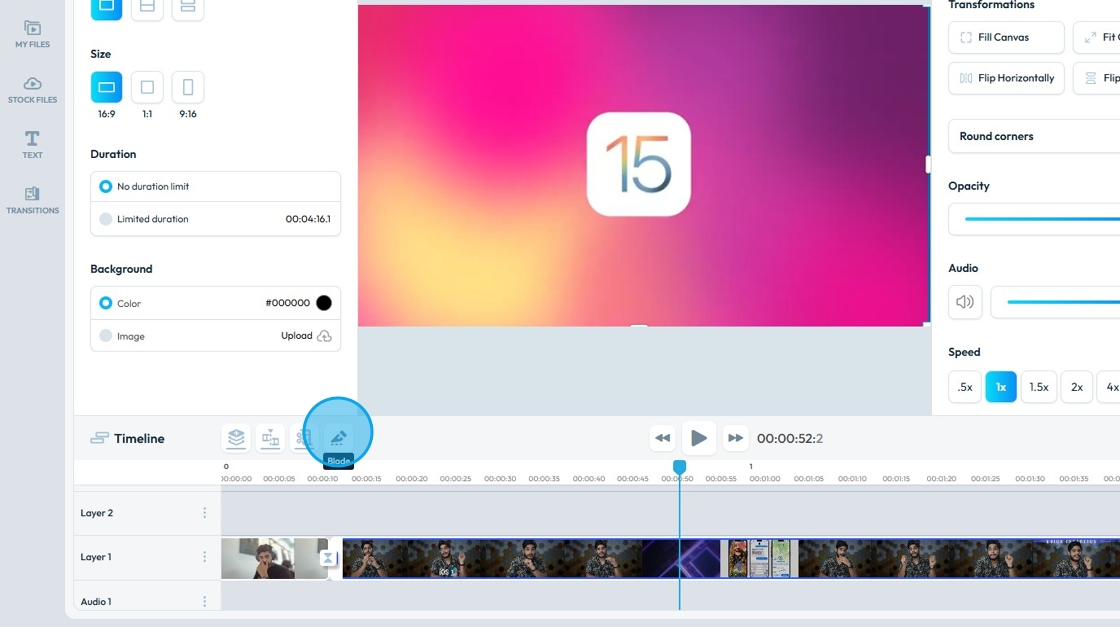Activate the Blade tool
This screenshot has width=1120, height=627.
[338, 438]
